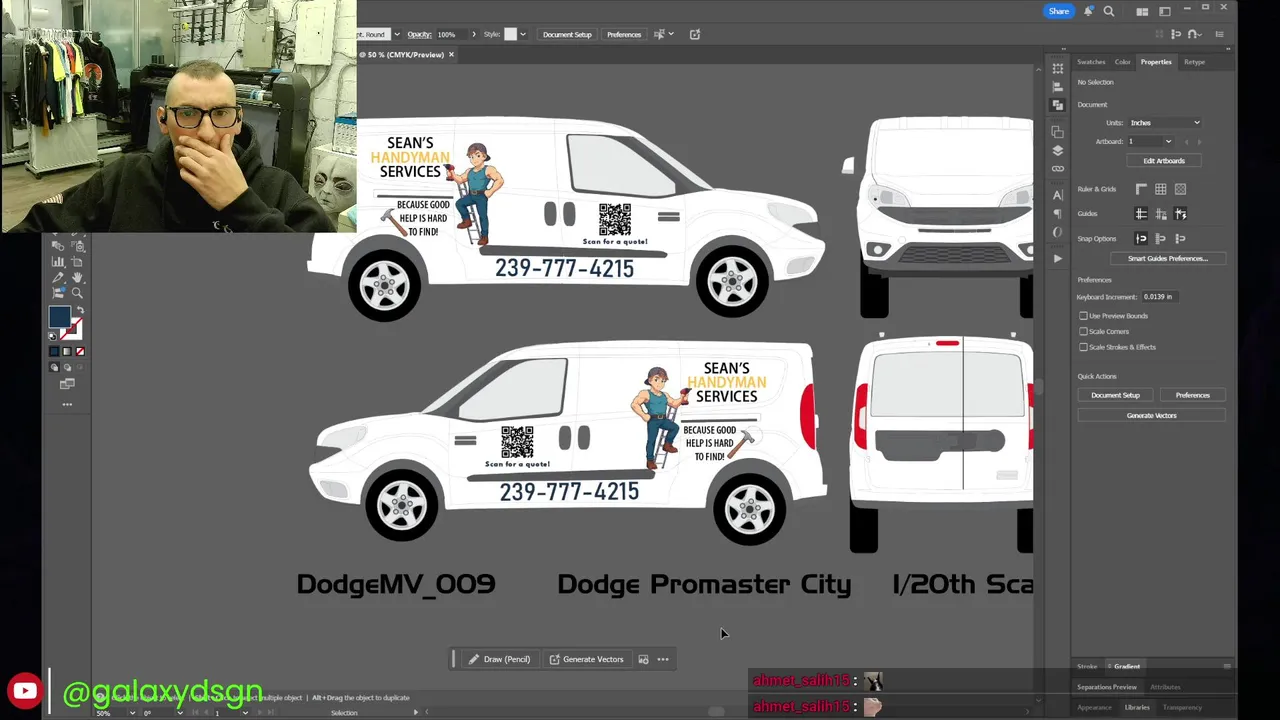Open the Graphic Style dropdown arrow

coord(522,34)
